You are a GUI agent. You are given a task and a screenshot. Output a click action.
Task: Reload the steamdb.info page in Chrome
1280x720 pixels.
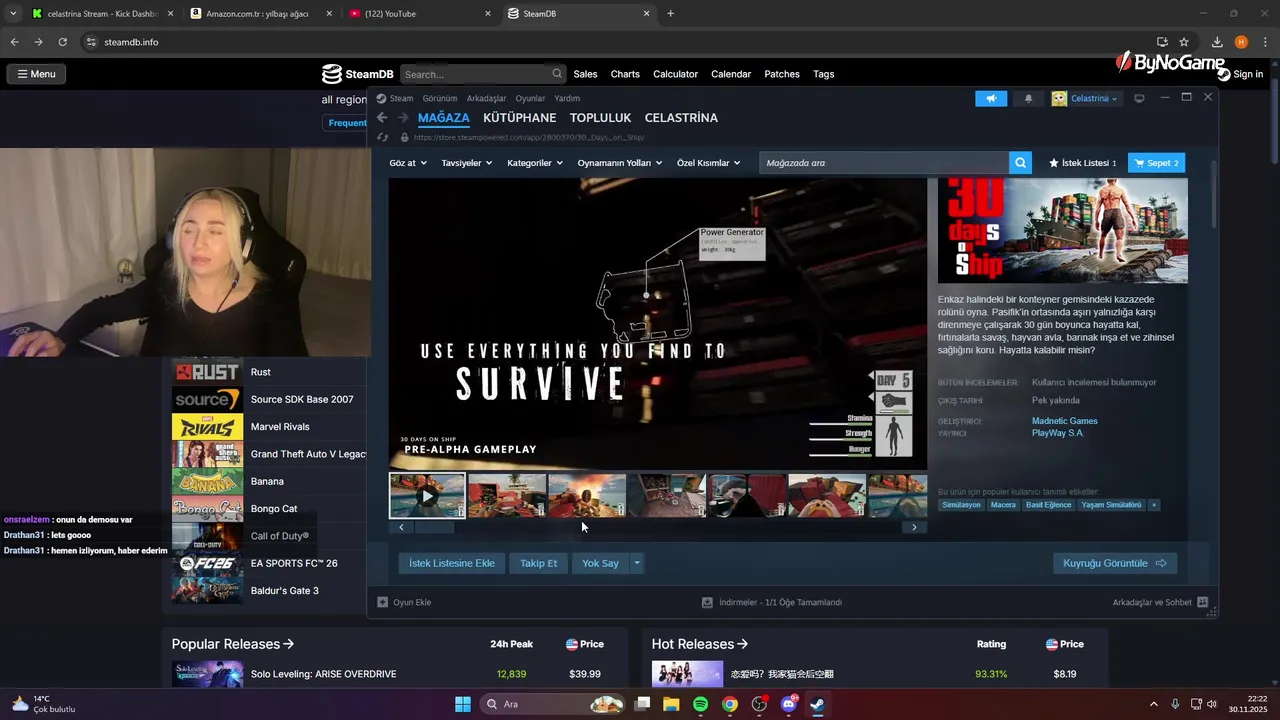62,42
